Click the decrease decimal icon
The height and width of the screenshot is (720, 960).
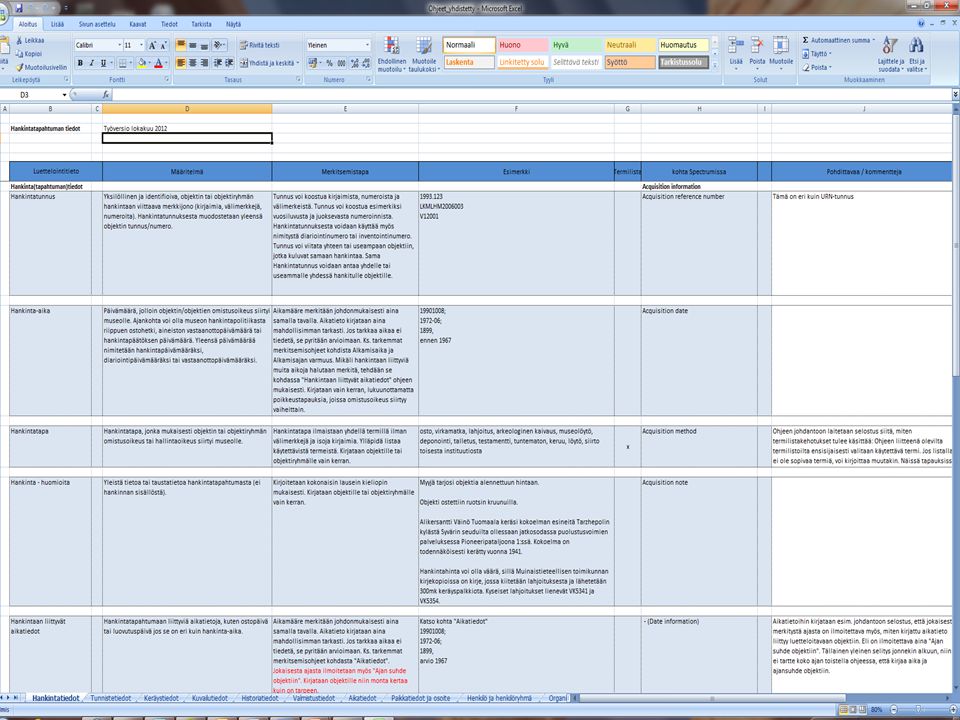366,63
